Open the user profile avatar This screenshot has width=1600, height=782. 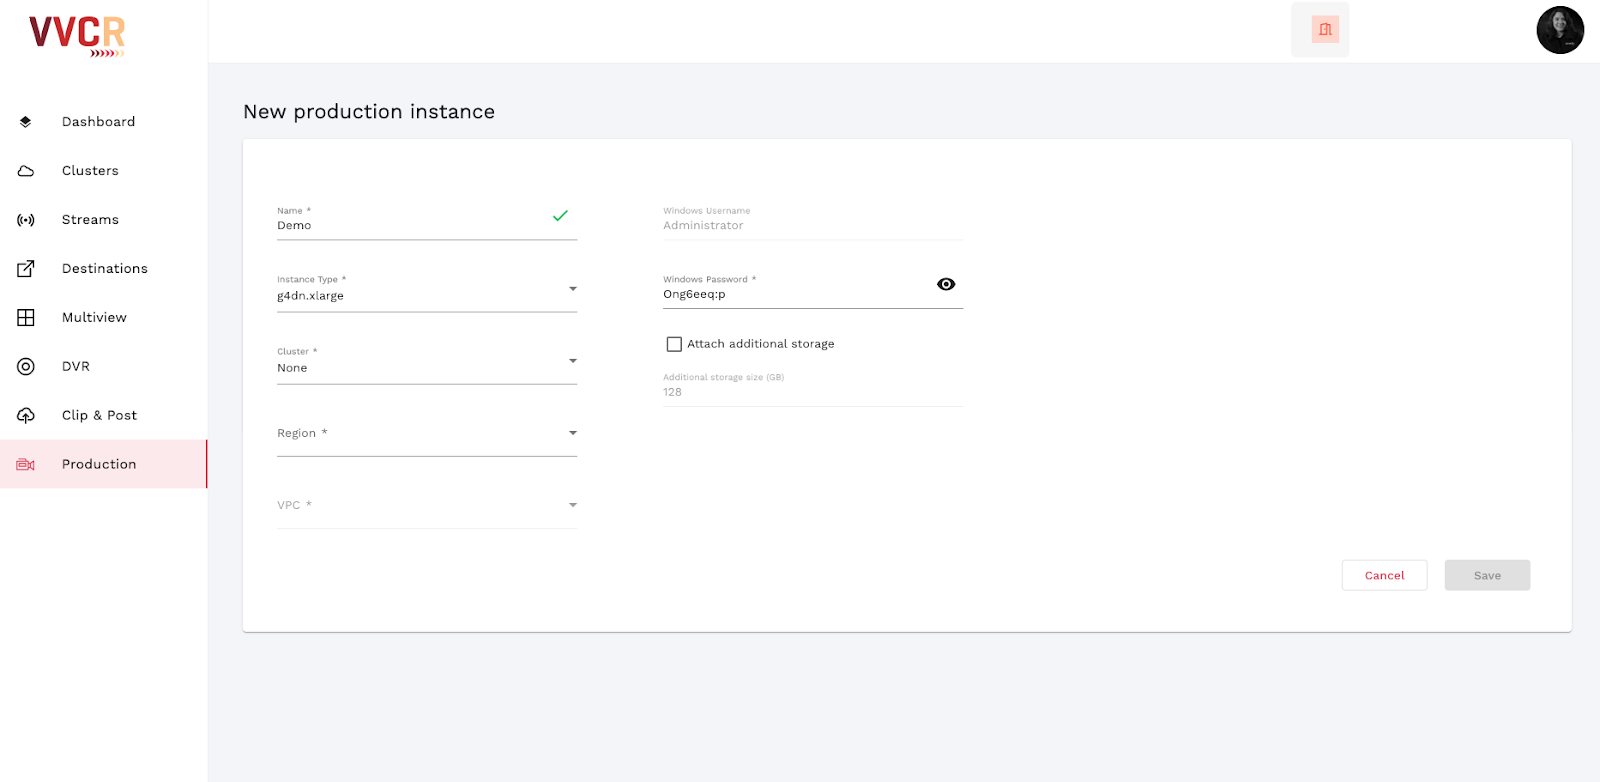pyautogui.click(x=1560, y=30)
